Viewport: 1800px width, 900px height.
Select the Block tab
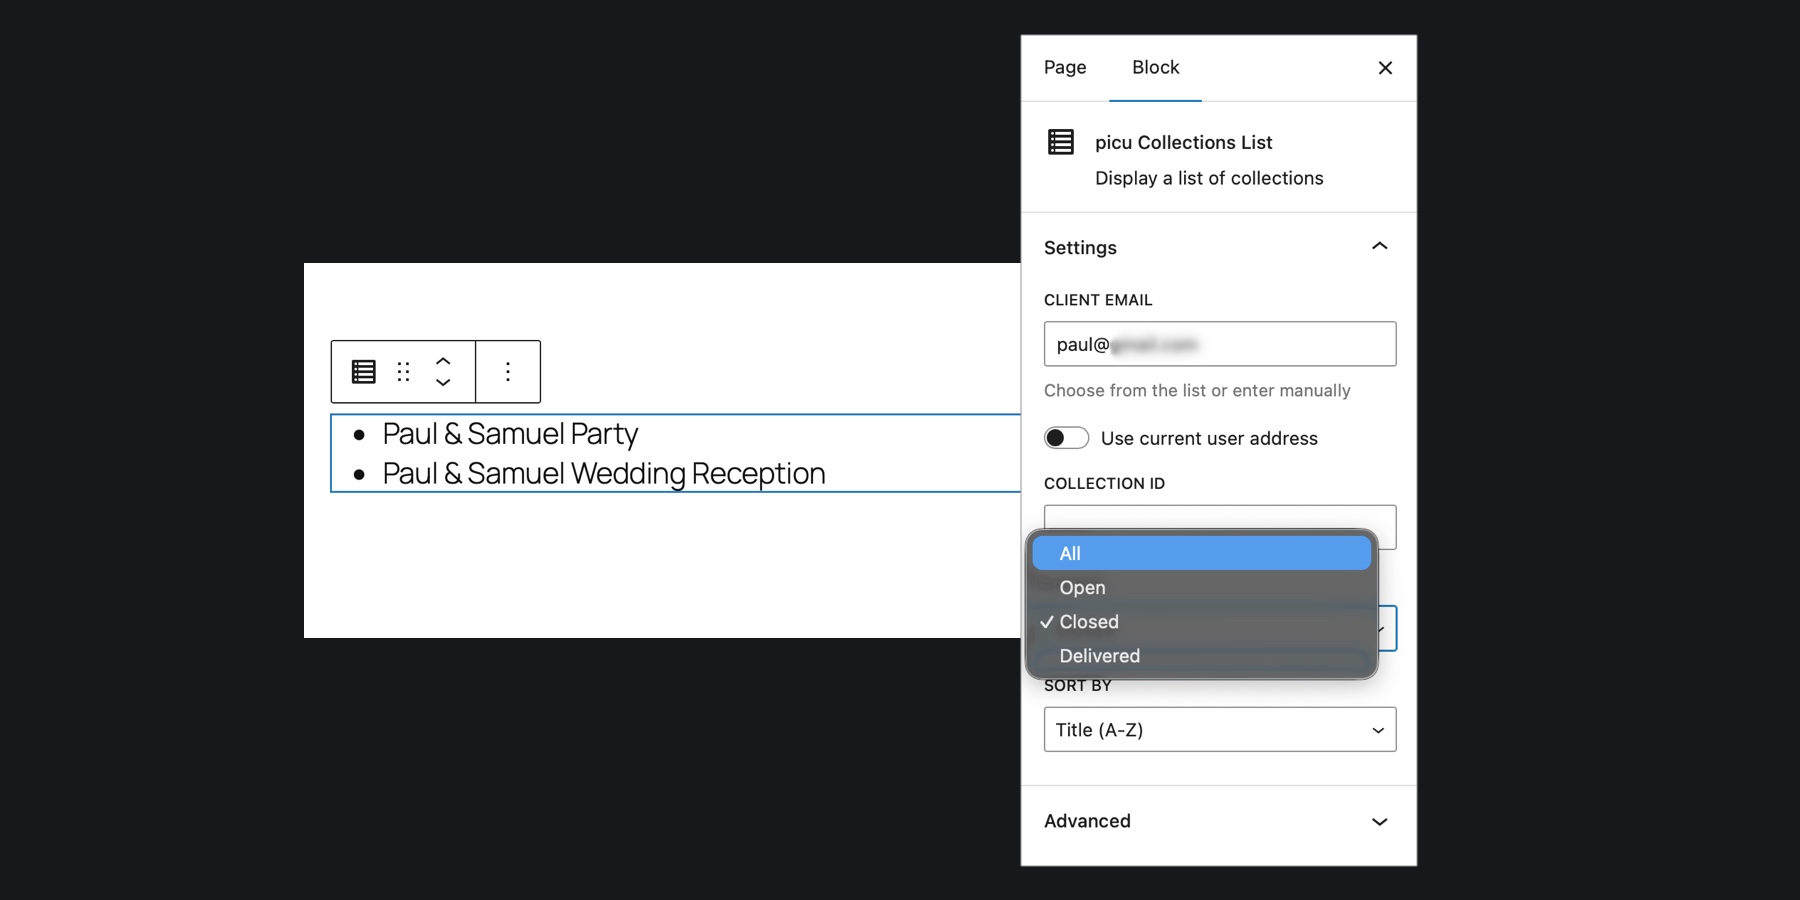[1155, 68]
